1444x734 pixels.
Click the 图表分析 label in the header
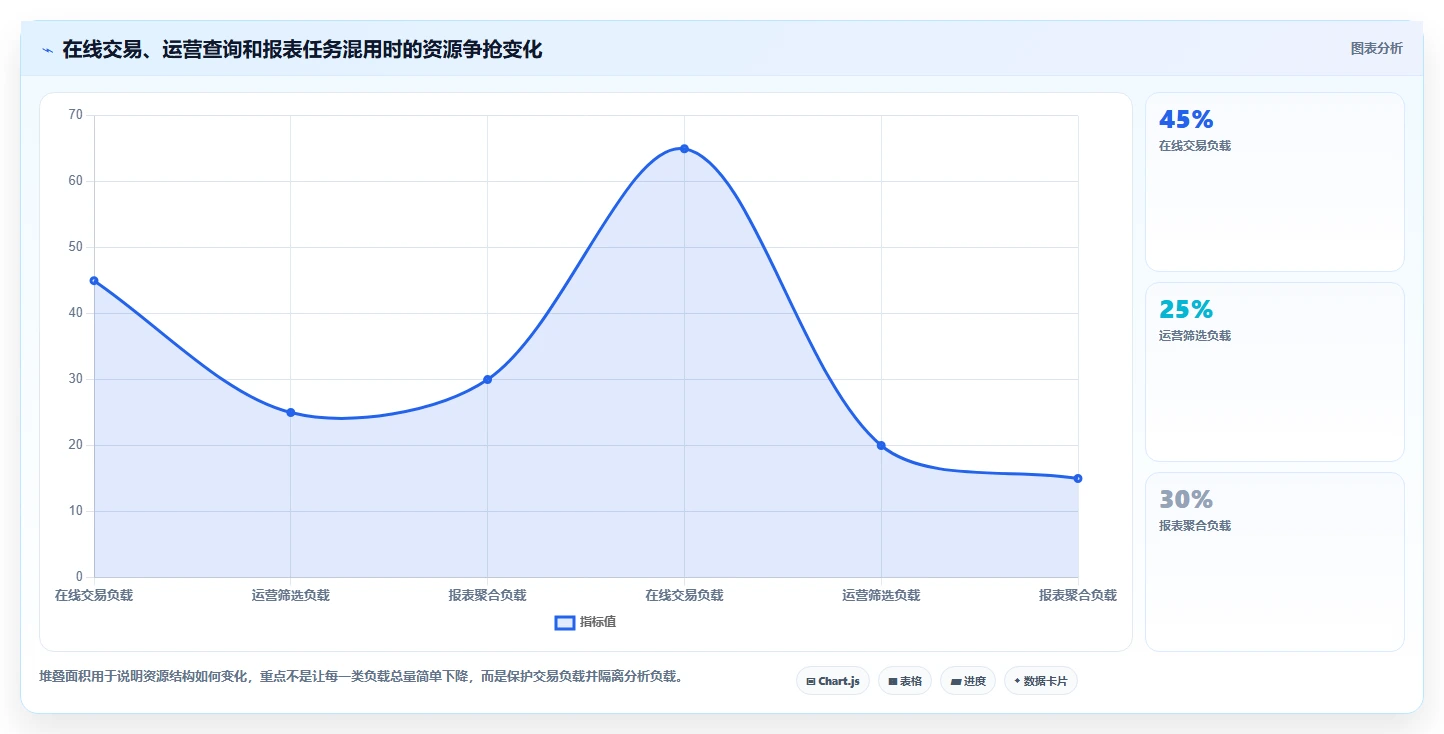[1377, 49]
